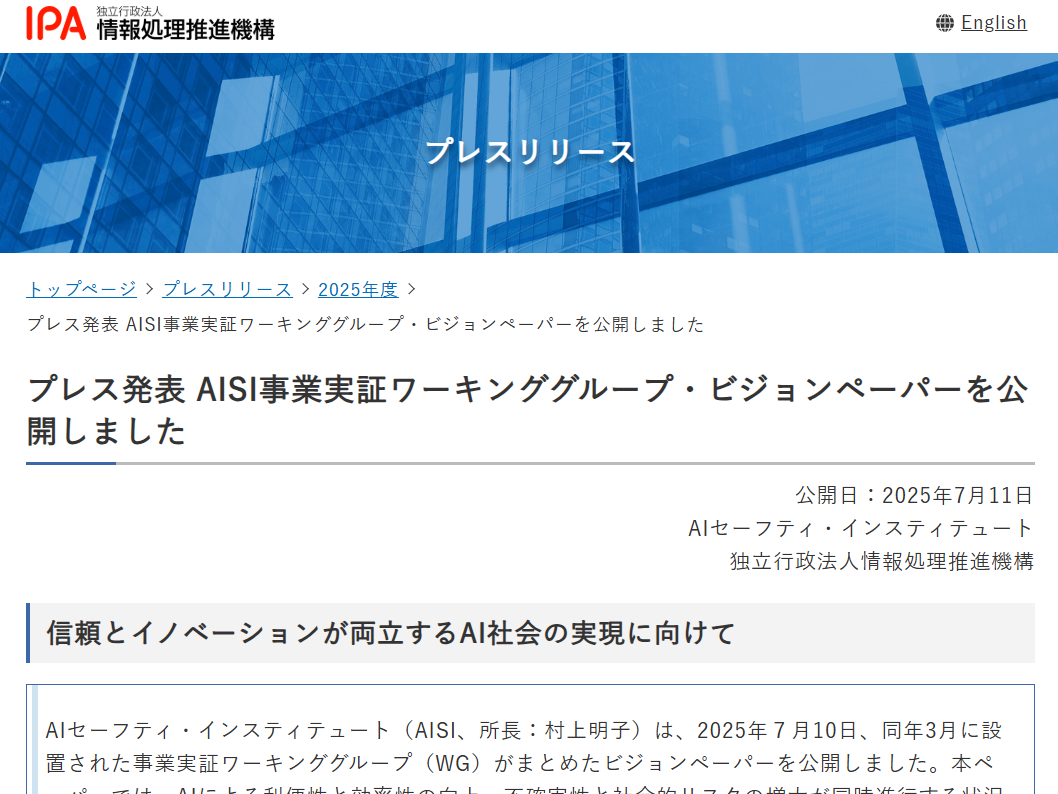Switch the site language to English
Image resolution: width=1058 pixels, height=794 pixels.
[993, 23]
